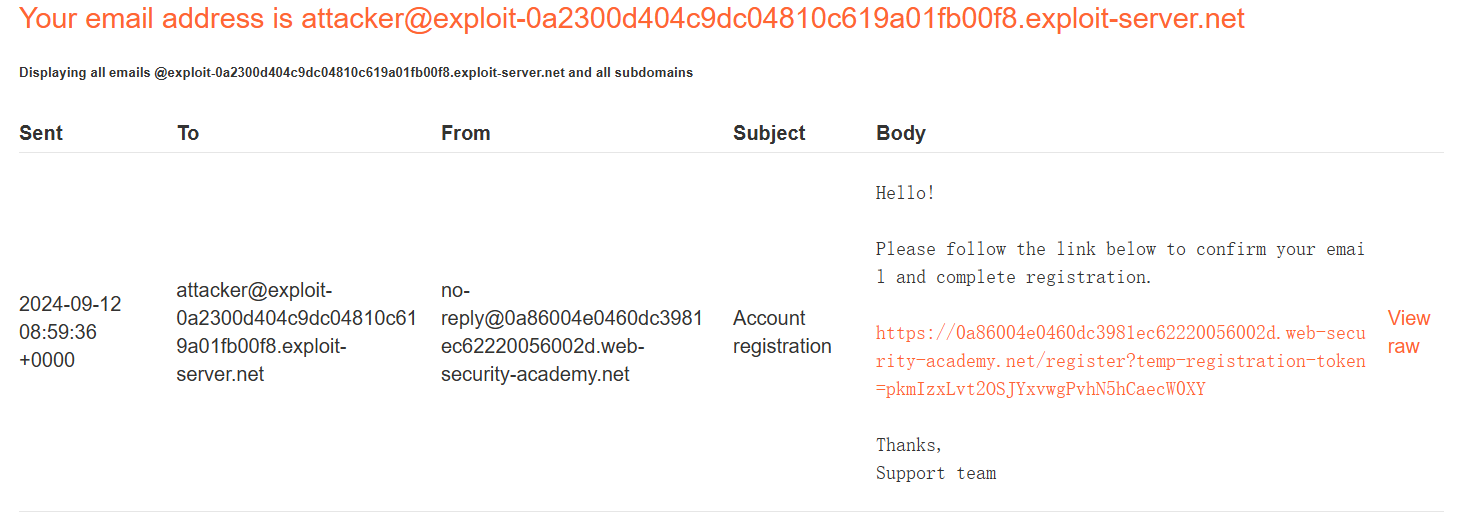Click the attacker@exploit recipient address in To column
Viewport: 1471px width, 515px height.
297,332
